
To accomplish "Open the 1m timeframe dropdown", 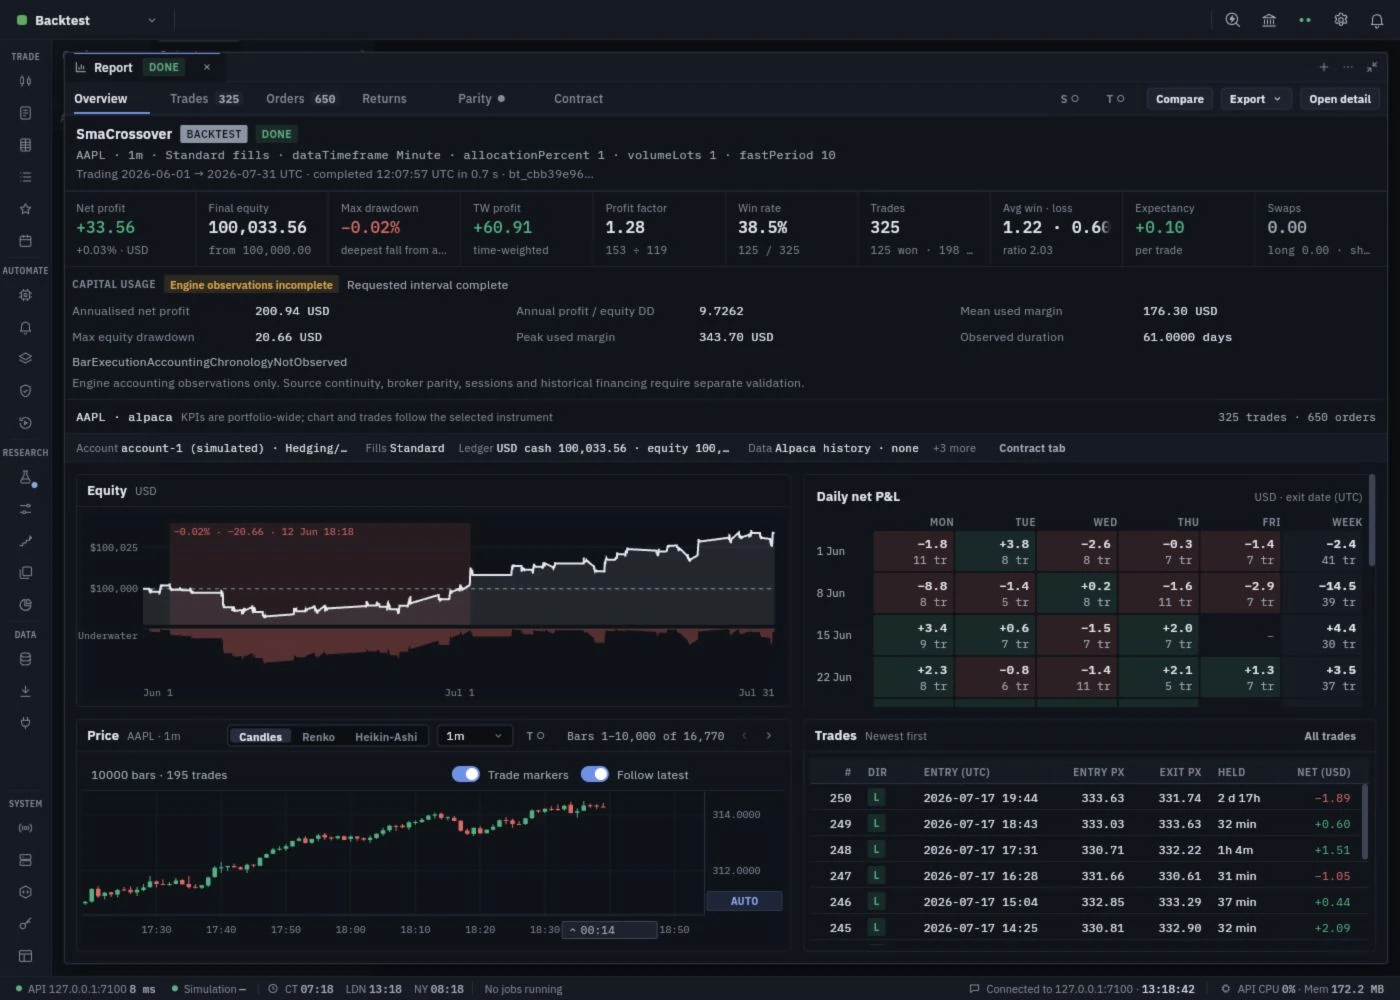I will [x=474, y=736].
